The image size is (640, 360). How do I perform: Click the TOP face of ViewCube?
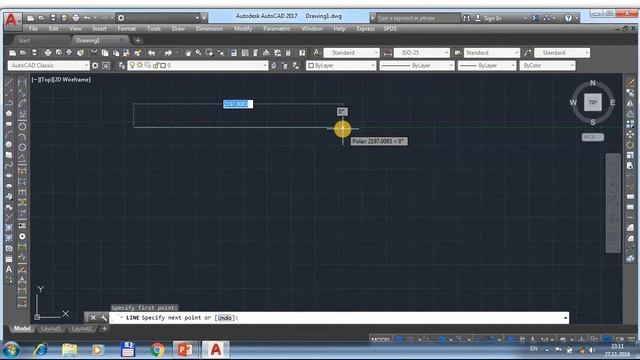click(x=593, y=102)
